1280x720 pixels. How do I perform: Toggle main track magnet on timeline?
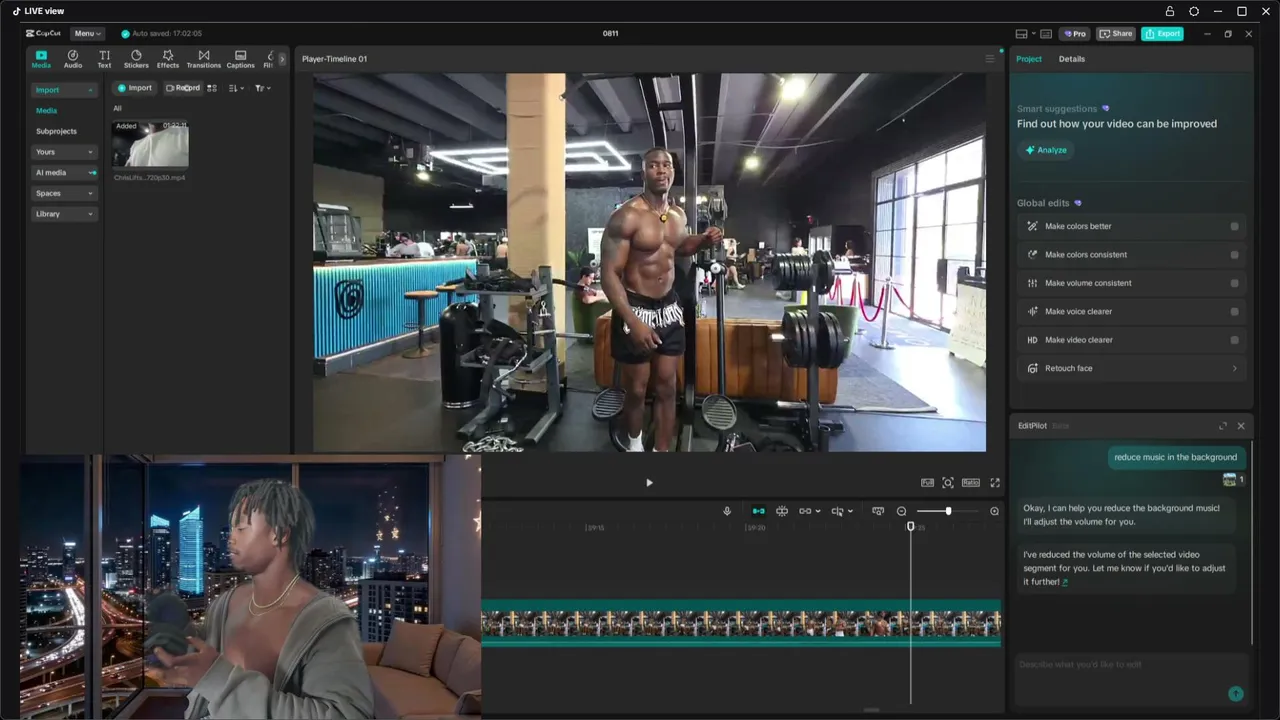[758, 511]
